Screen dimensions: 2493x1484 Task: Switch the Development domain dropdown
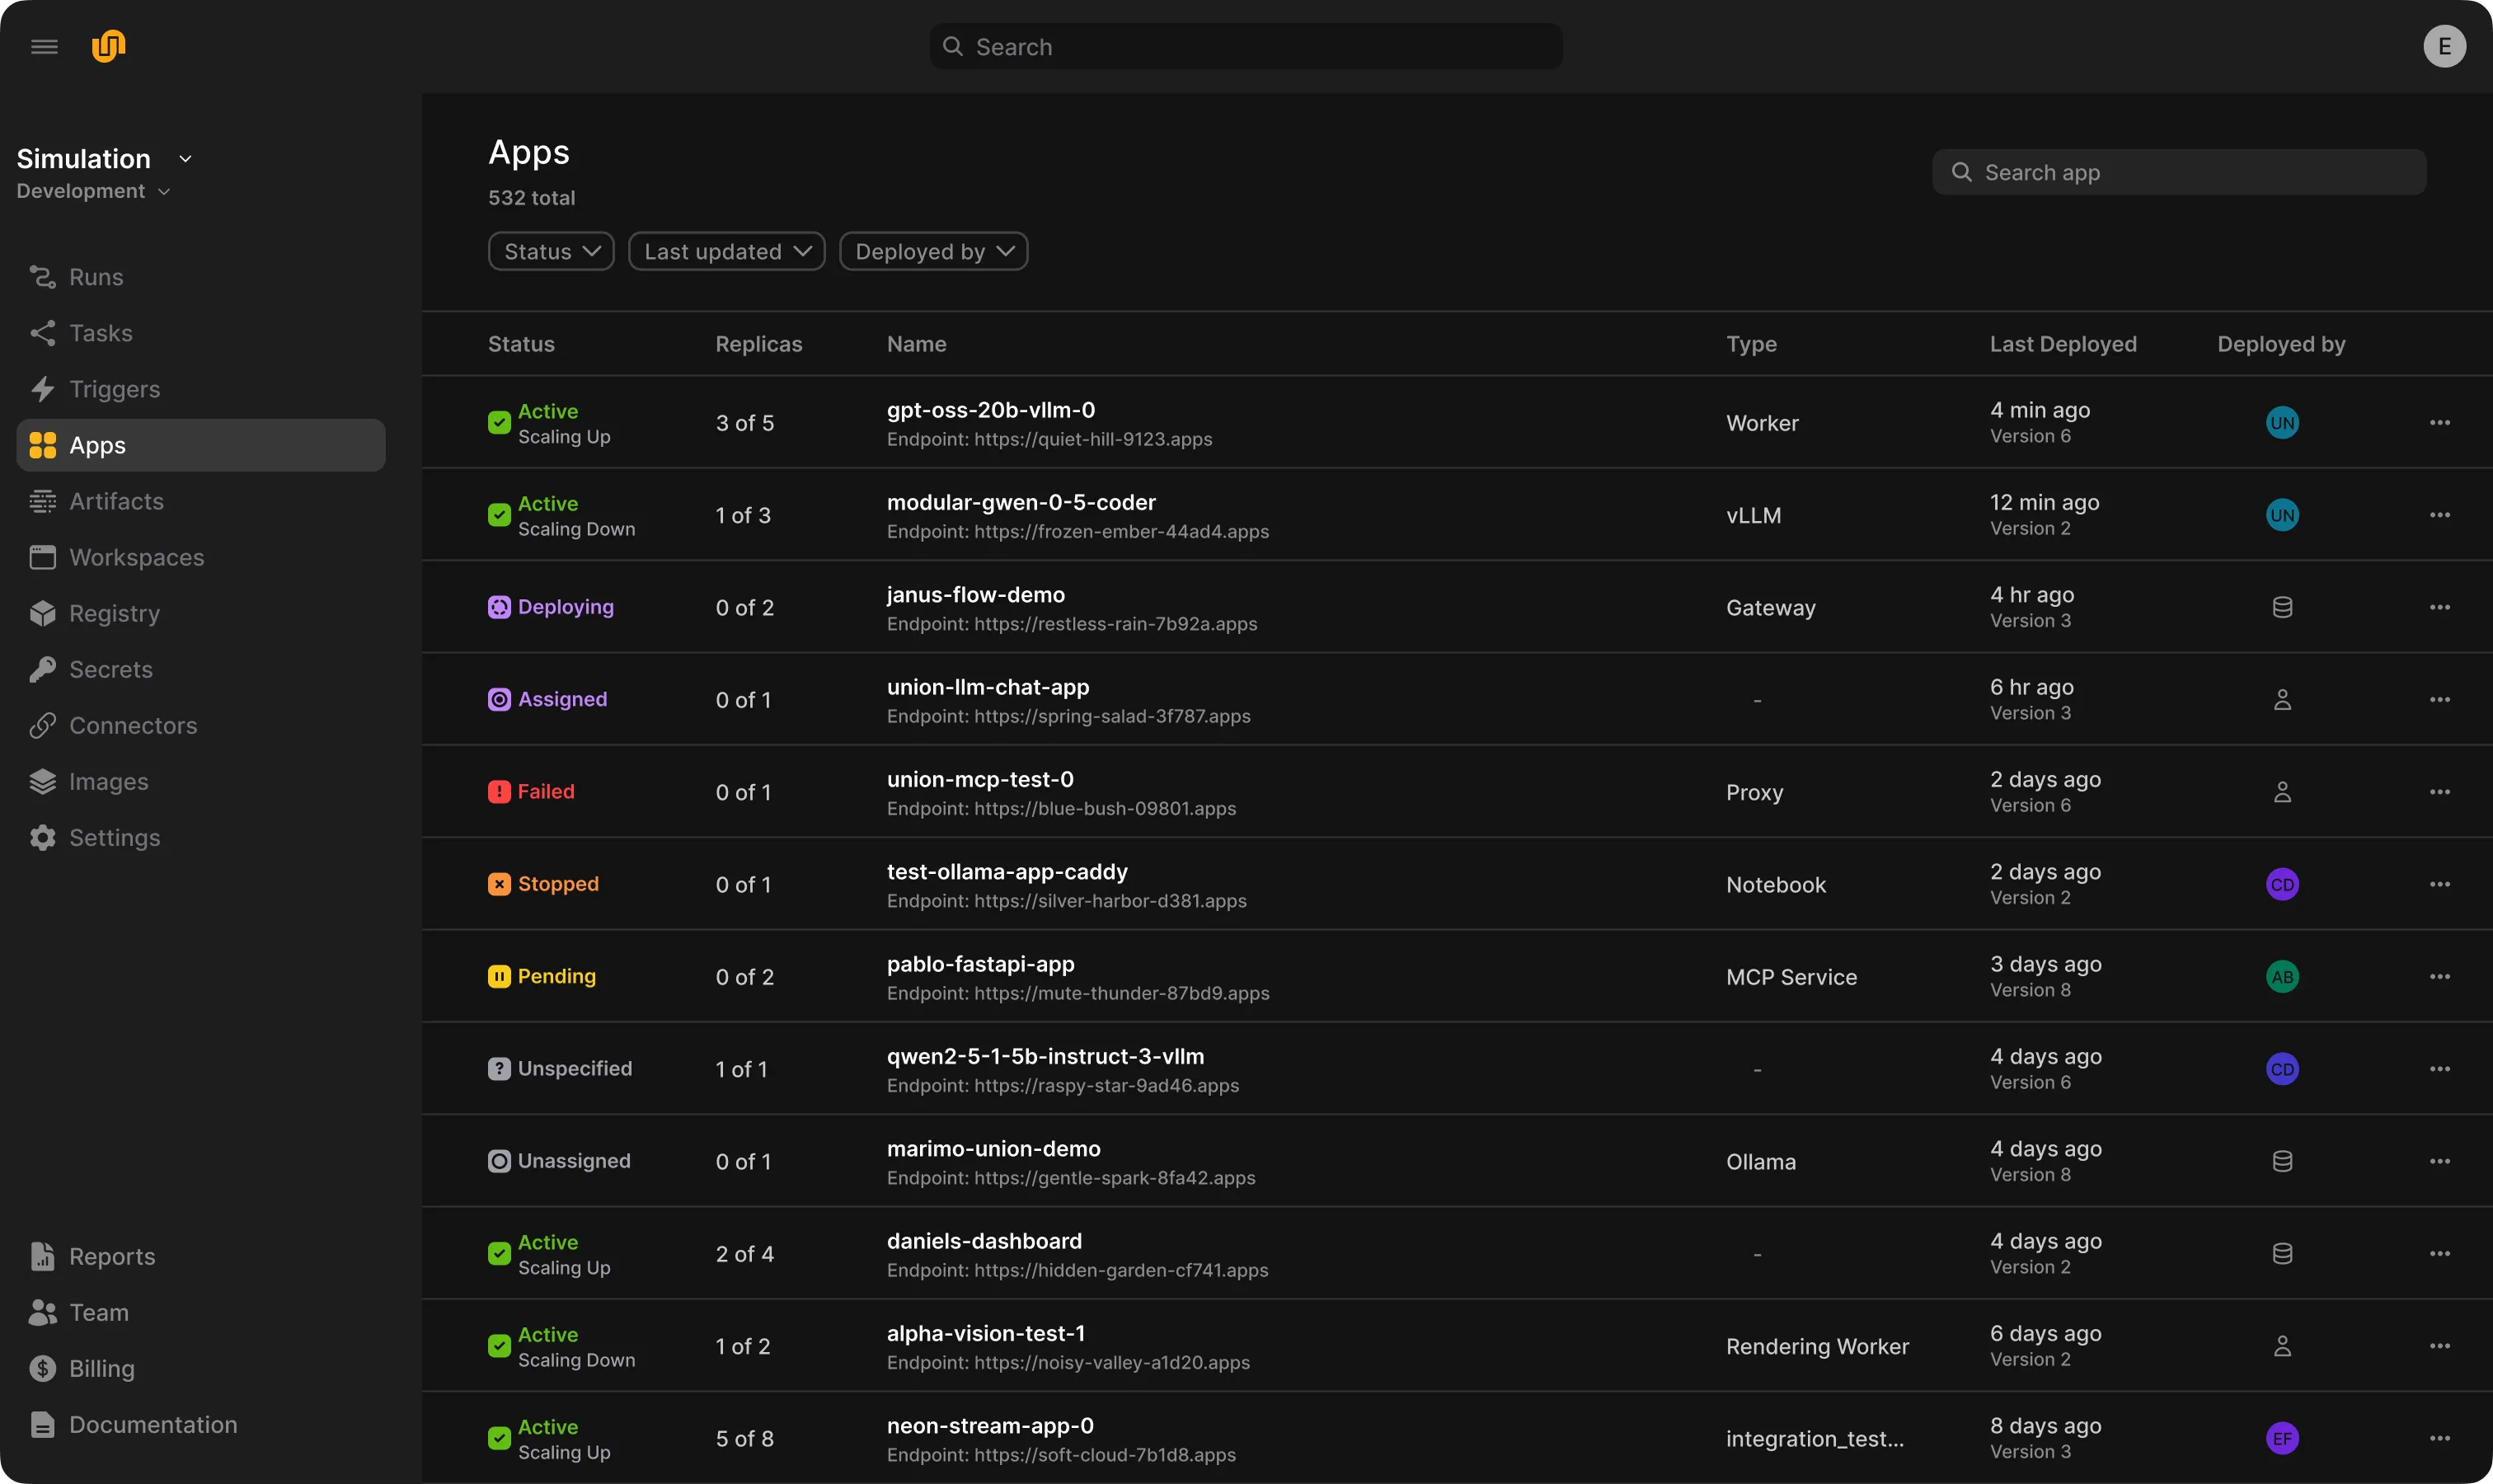pyautogui.click(x=93, y=191)
